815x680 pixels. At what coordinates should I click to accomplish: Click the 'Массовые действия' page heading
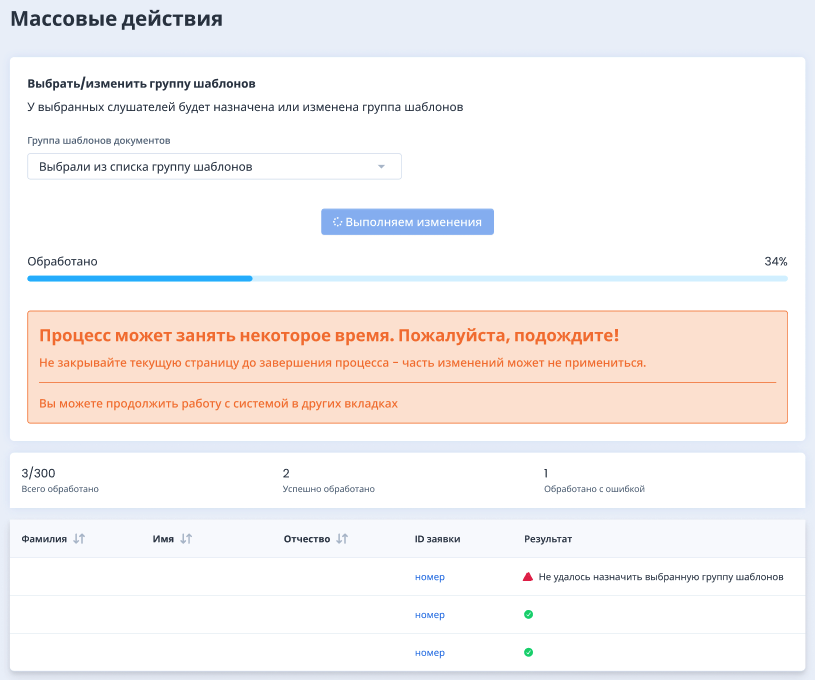point(116,19)
